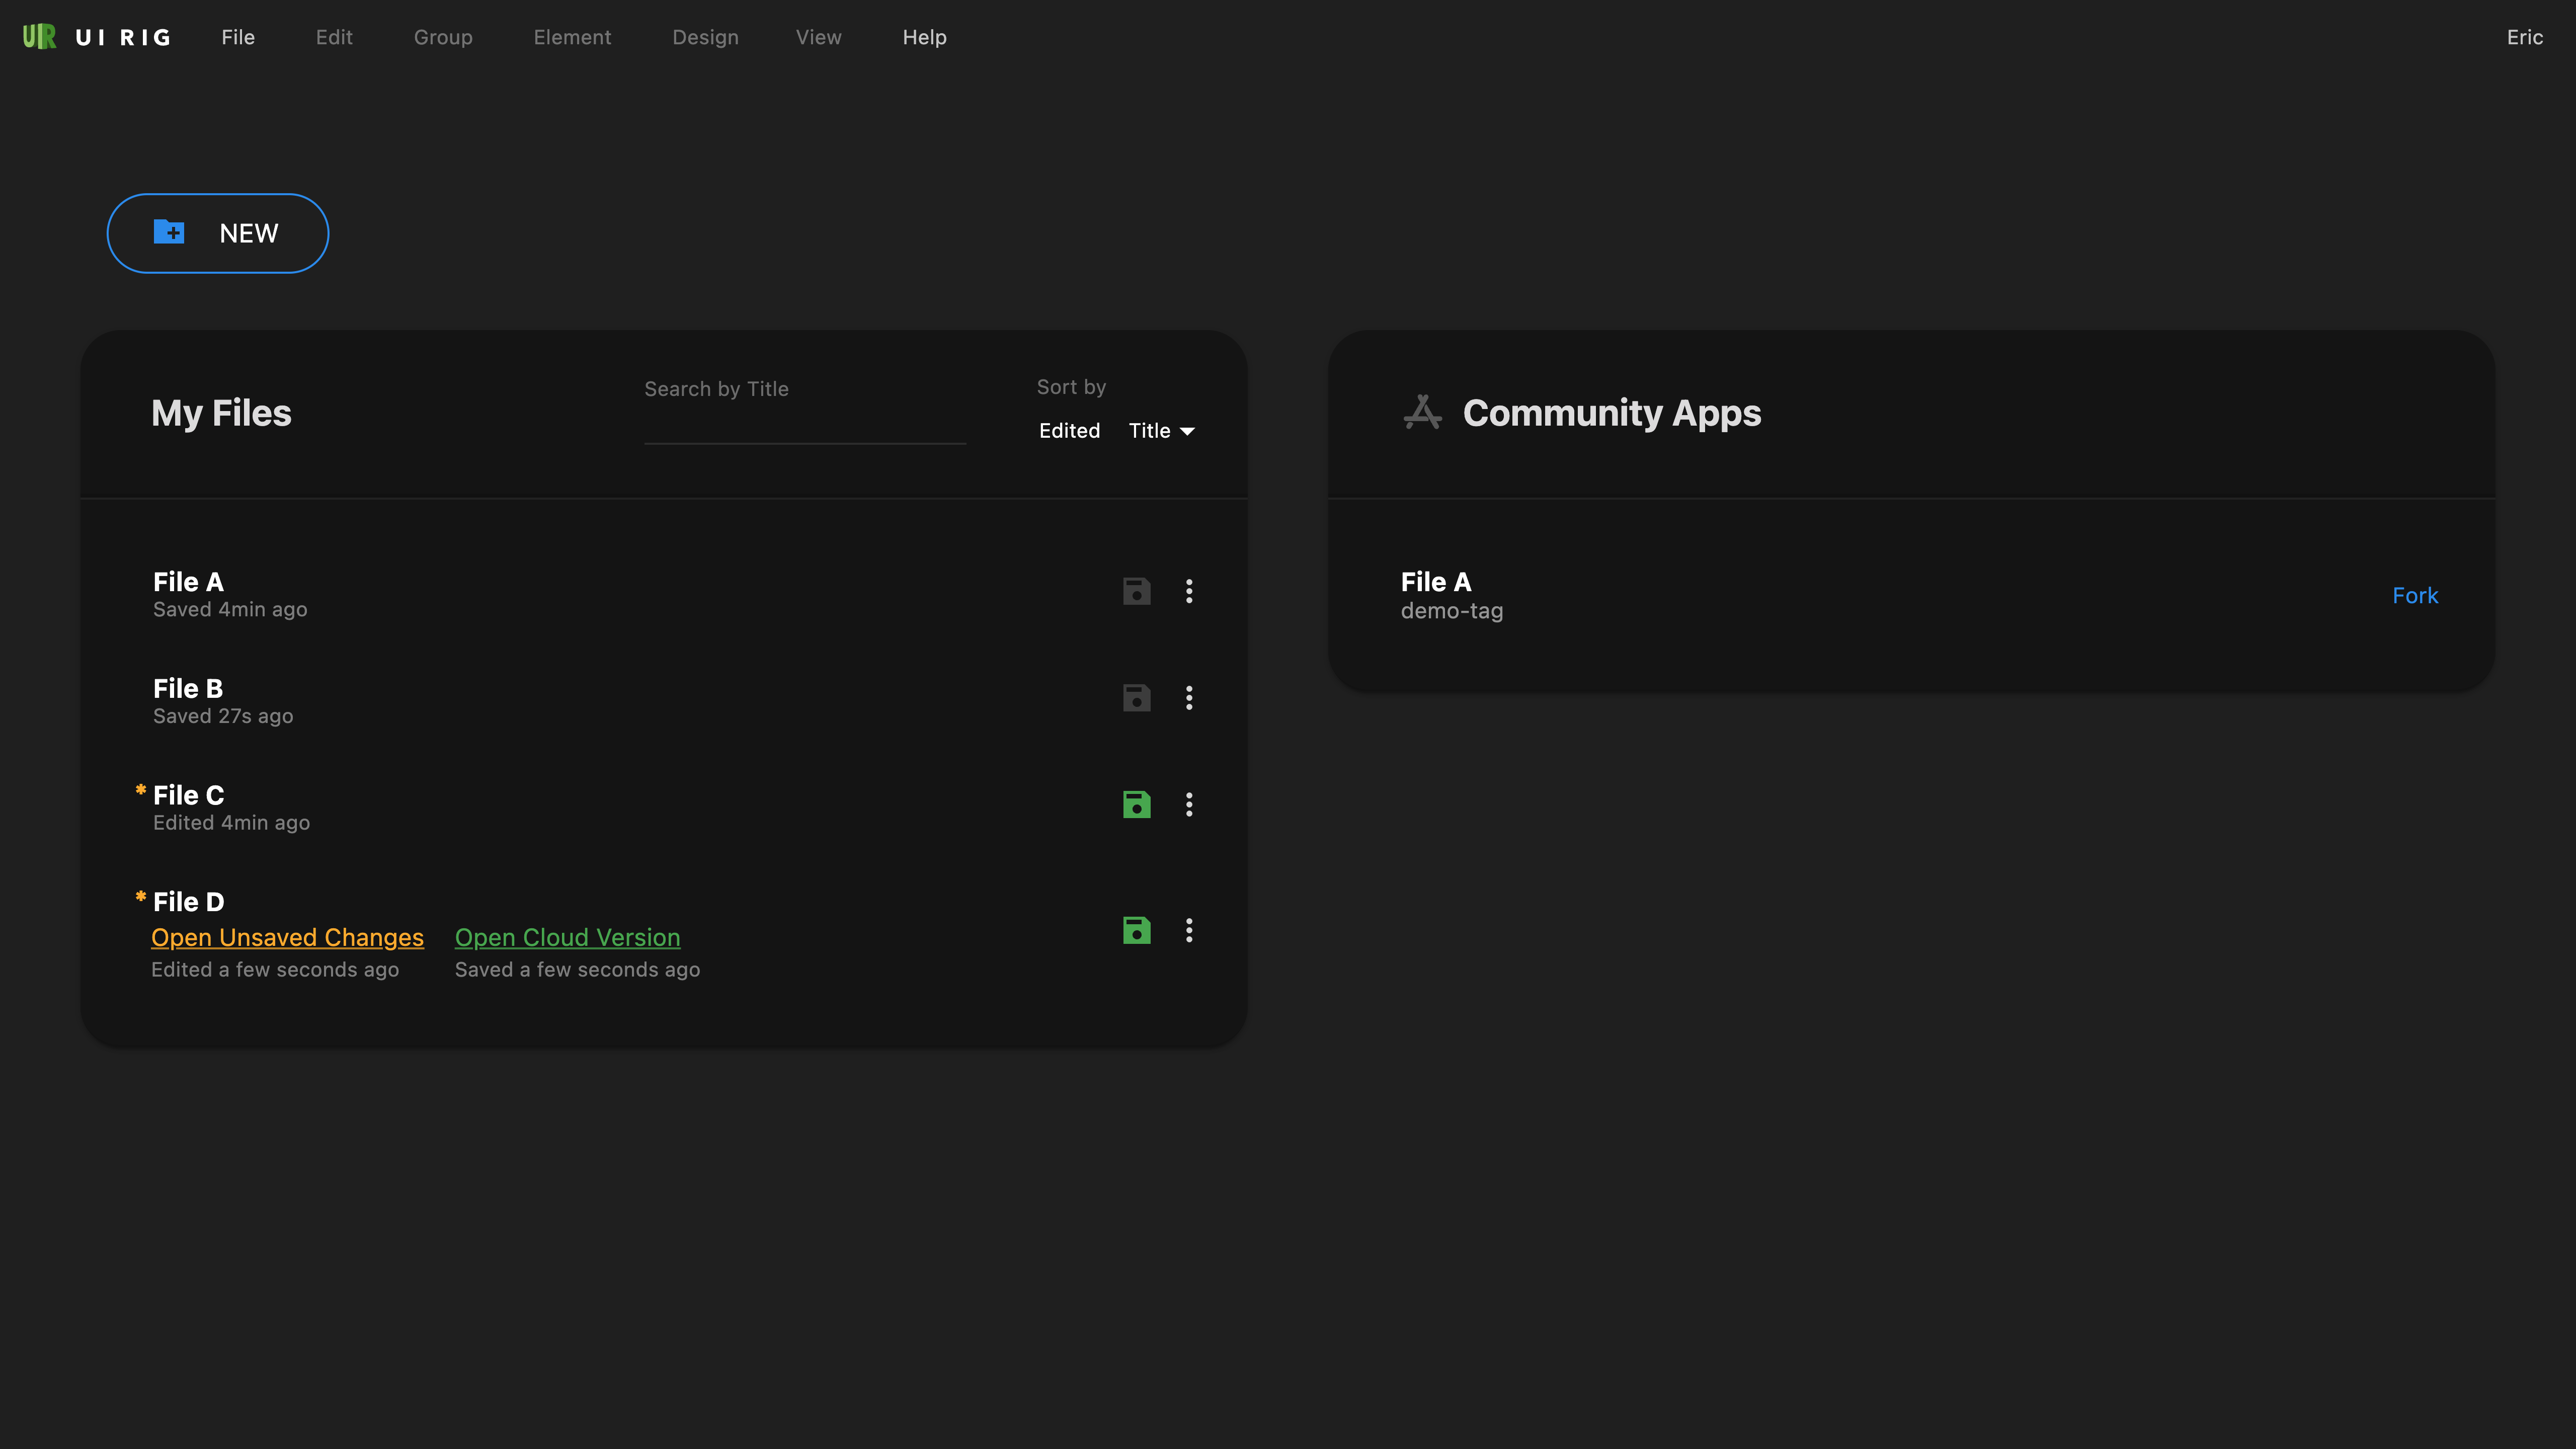Image resolution: width=2576 pixels, height=1449 pixels.
Task: Click 'Edited a few seconds ago' text
Action: coord(275,969)
